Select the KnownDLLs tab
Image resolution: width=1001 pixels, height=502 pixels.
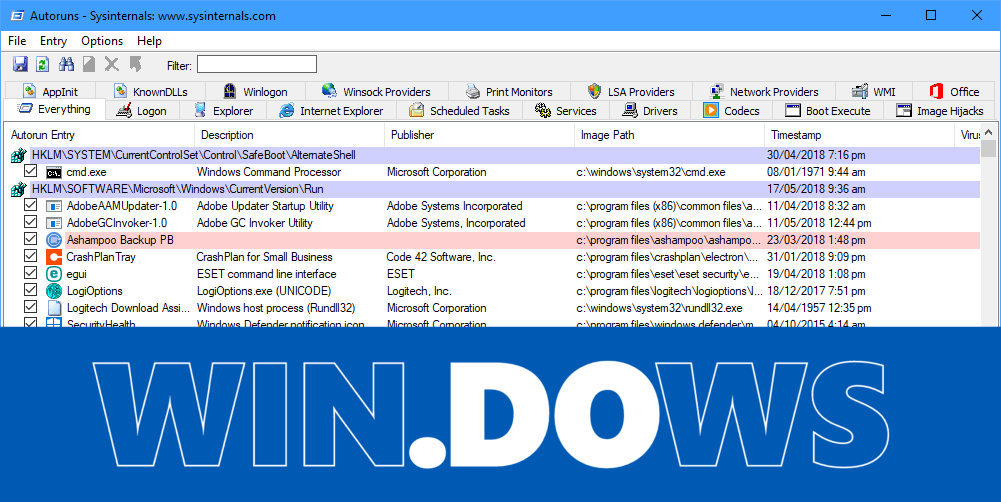151,91
